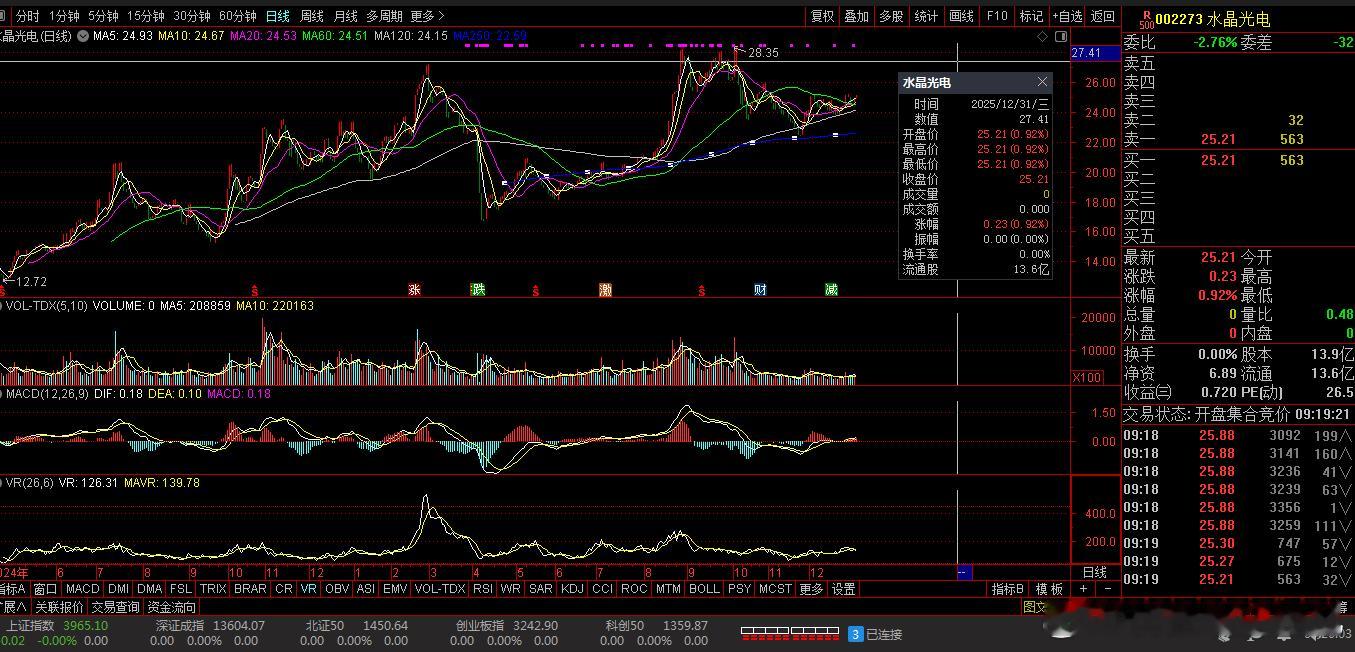
Task: Switch chart period to 周线
Action: point(312,16)
